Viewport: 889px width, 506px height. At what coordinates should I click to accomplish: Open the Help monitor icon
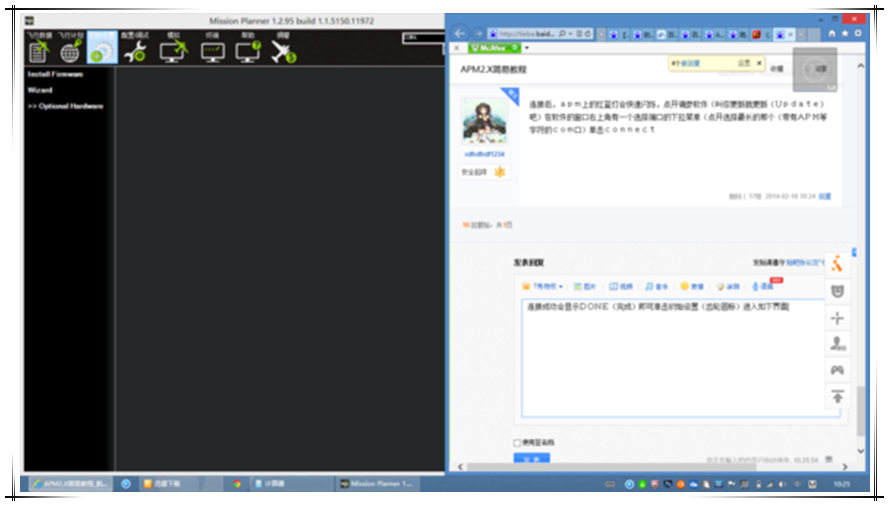[248, 50]
